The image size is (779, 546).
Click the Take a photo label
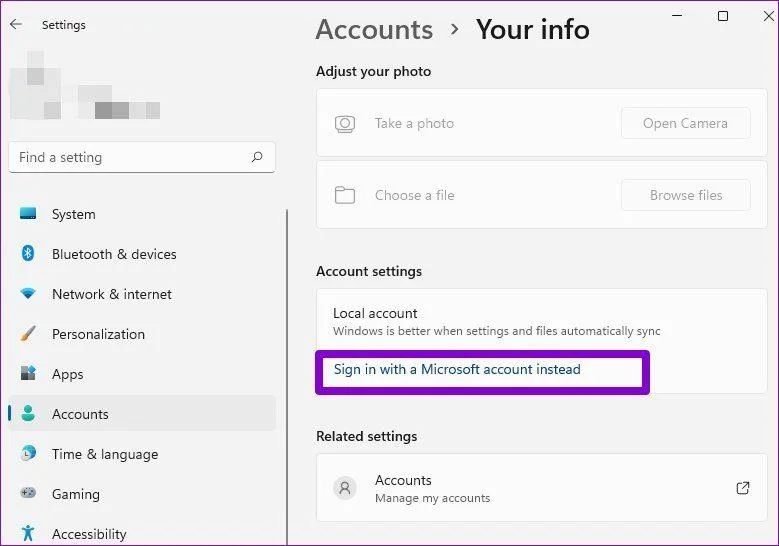414,123
